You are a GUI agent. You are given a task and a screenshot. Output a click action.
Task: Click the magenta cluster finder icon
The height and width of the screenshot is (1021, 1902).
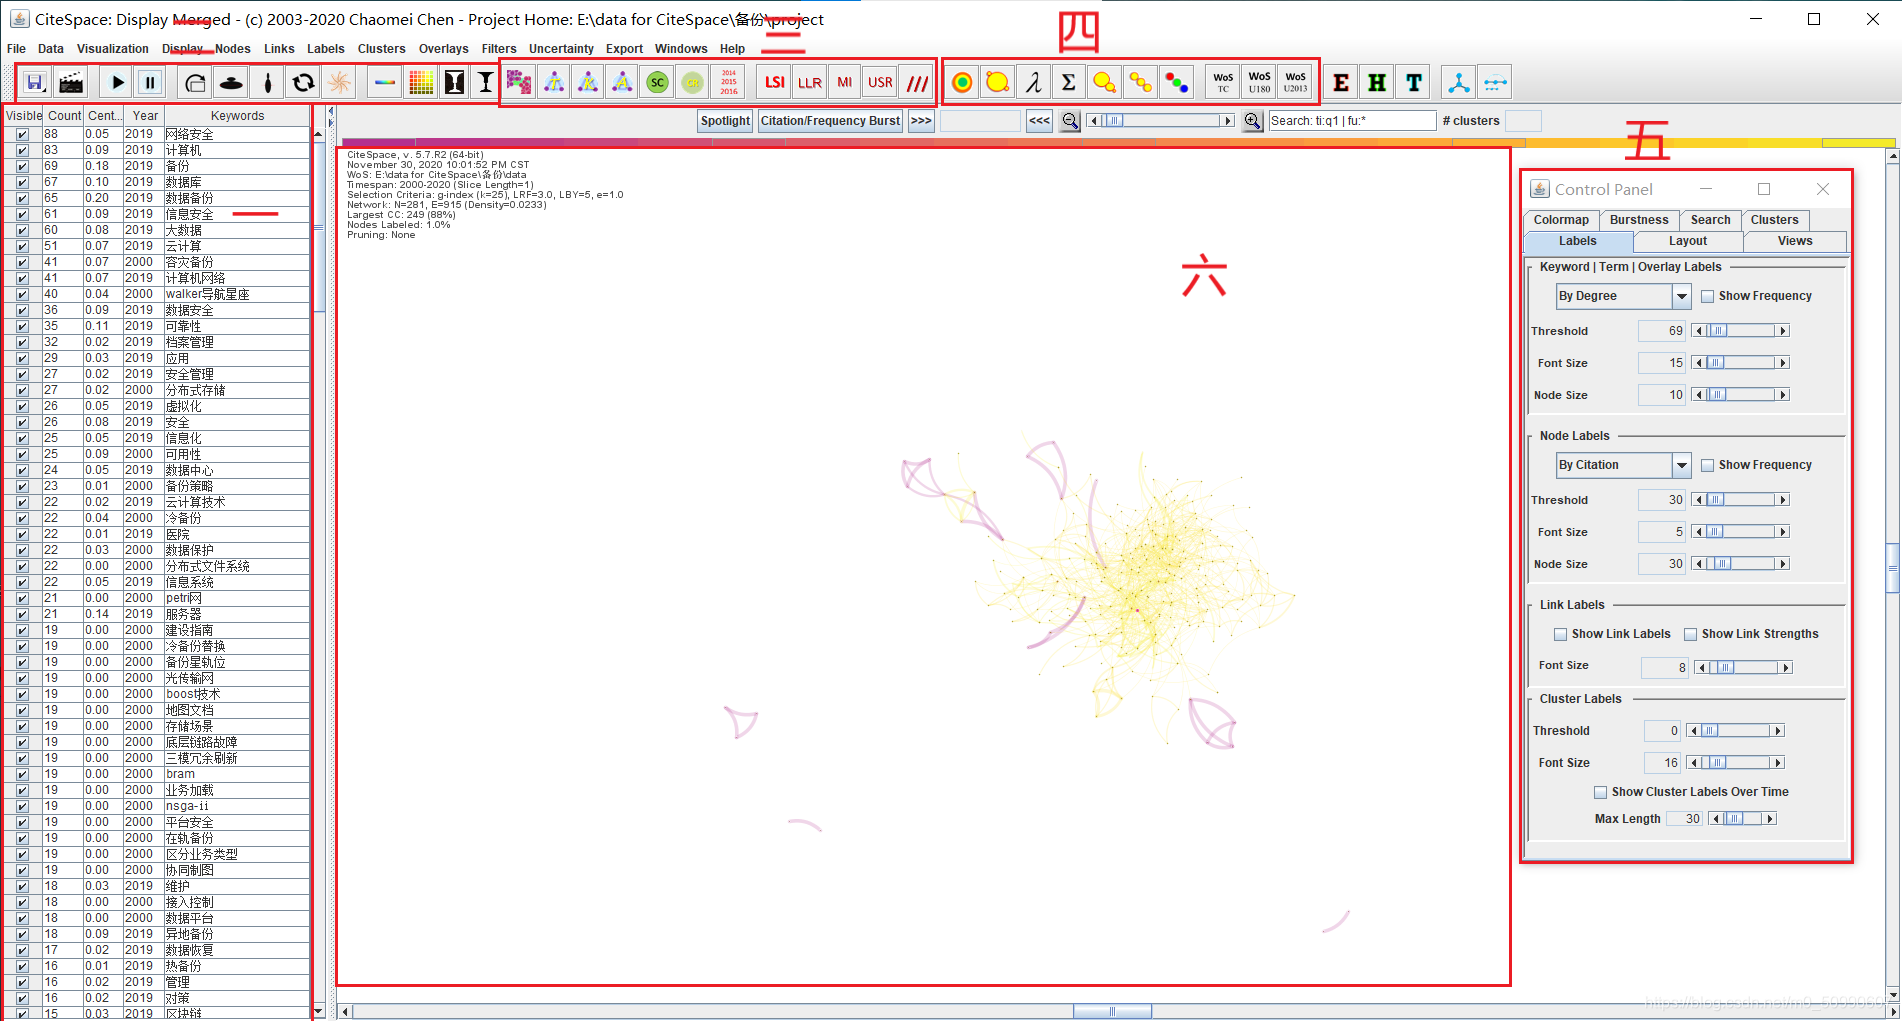click(x=519, y=83)
